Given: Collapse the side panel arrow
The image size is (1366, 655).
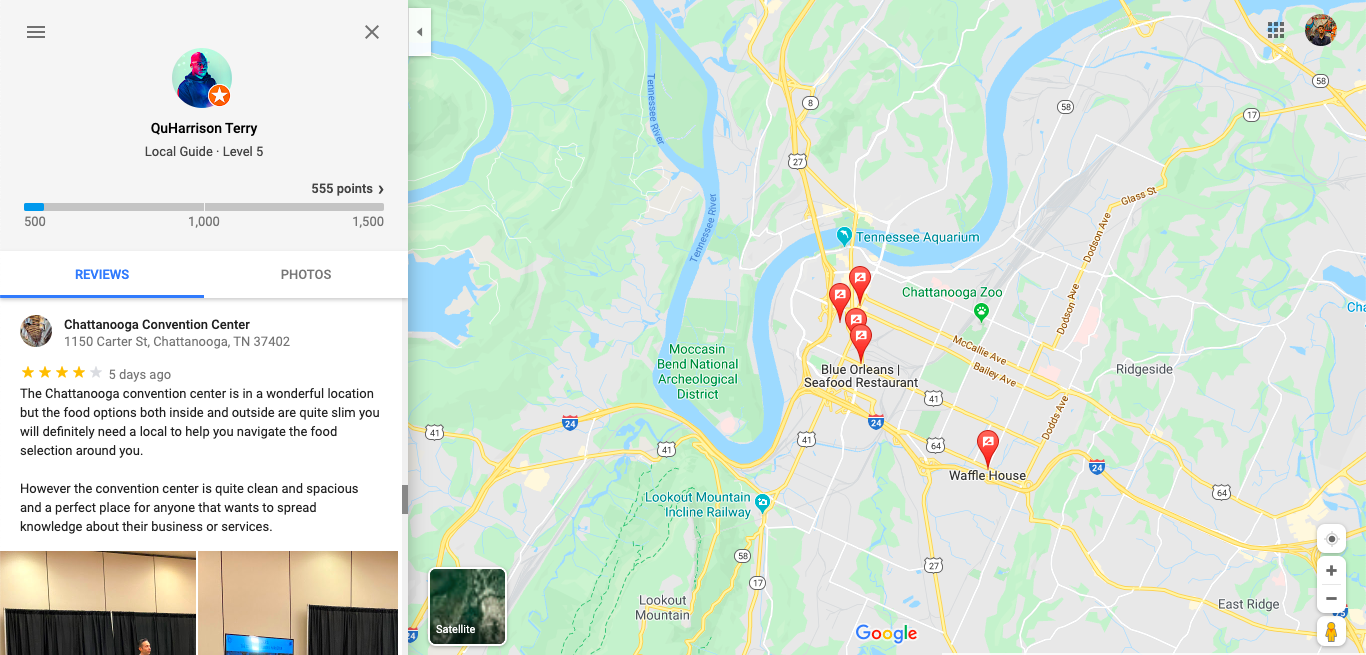Looking at the screenshot, I should tap(420, 32).
